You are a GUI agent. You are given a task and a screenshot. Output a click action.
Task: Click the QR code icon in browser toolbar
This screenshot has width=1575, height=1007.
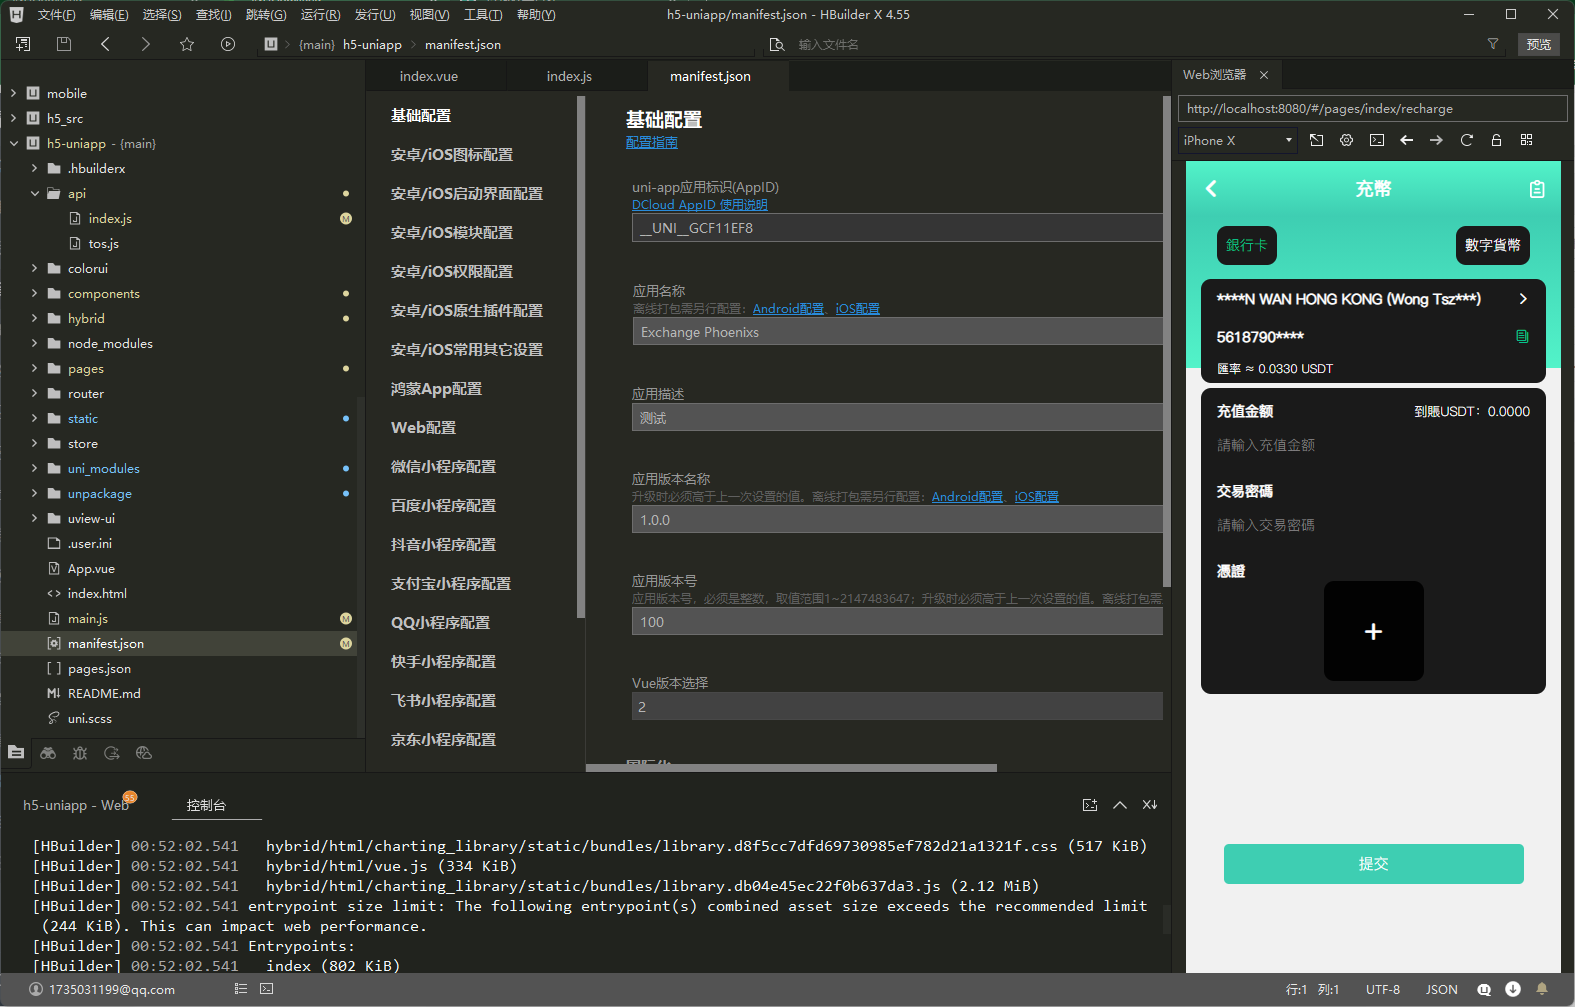pos(1527,140)
